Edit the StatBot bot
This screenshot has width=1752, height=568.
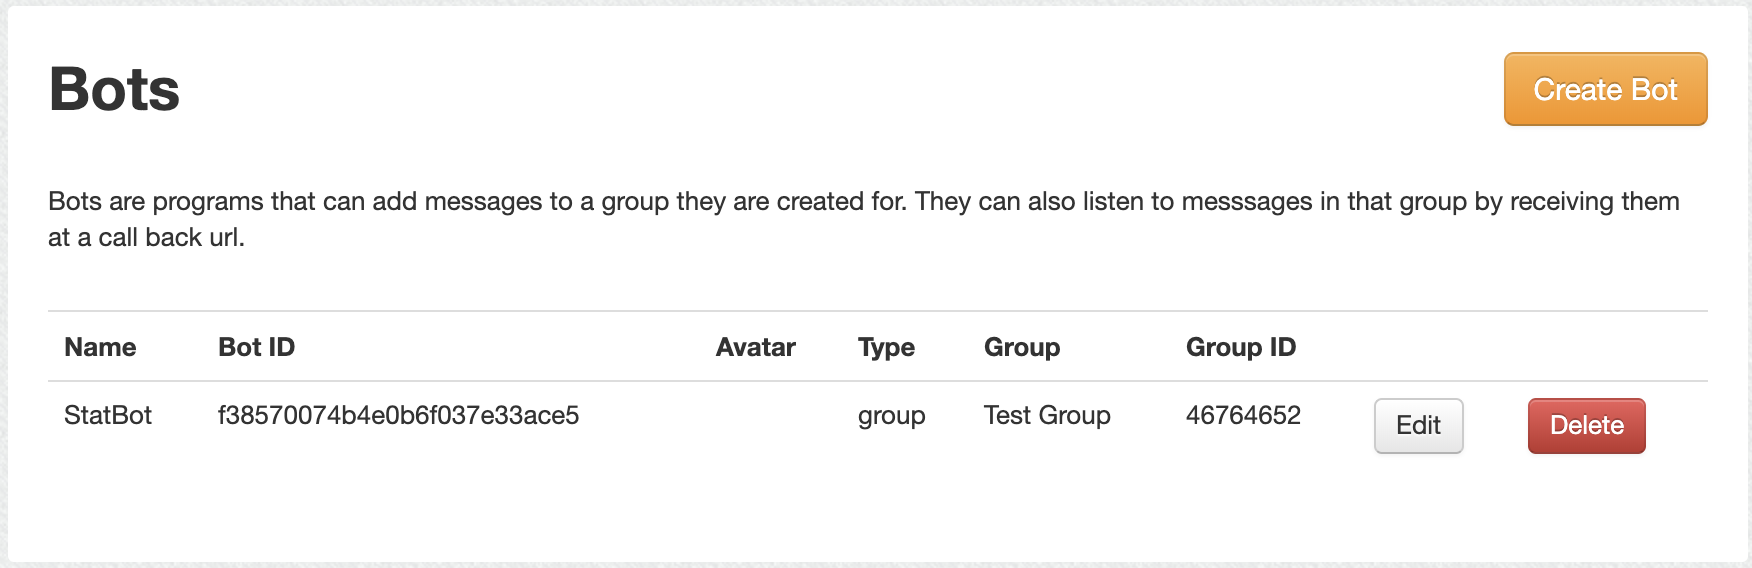click(1418, 426)
